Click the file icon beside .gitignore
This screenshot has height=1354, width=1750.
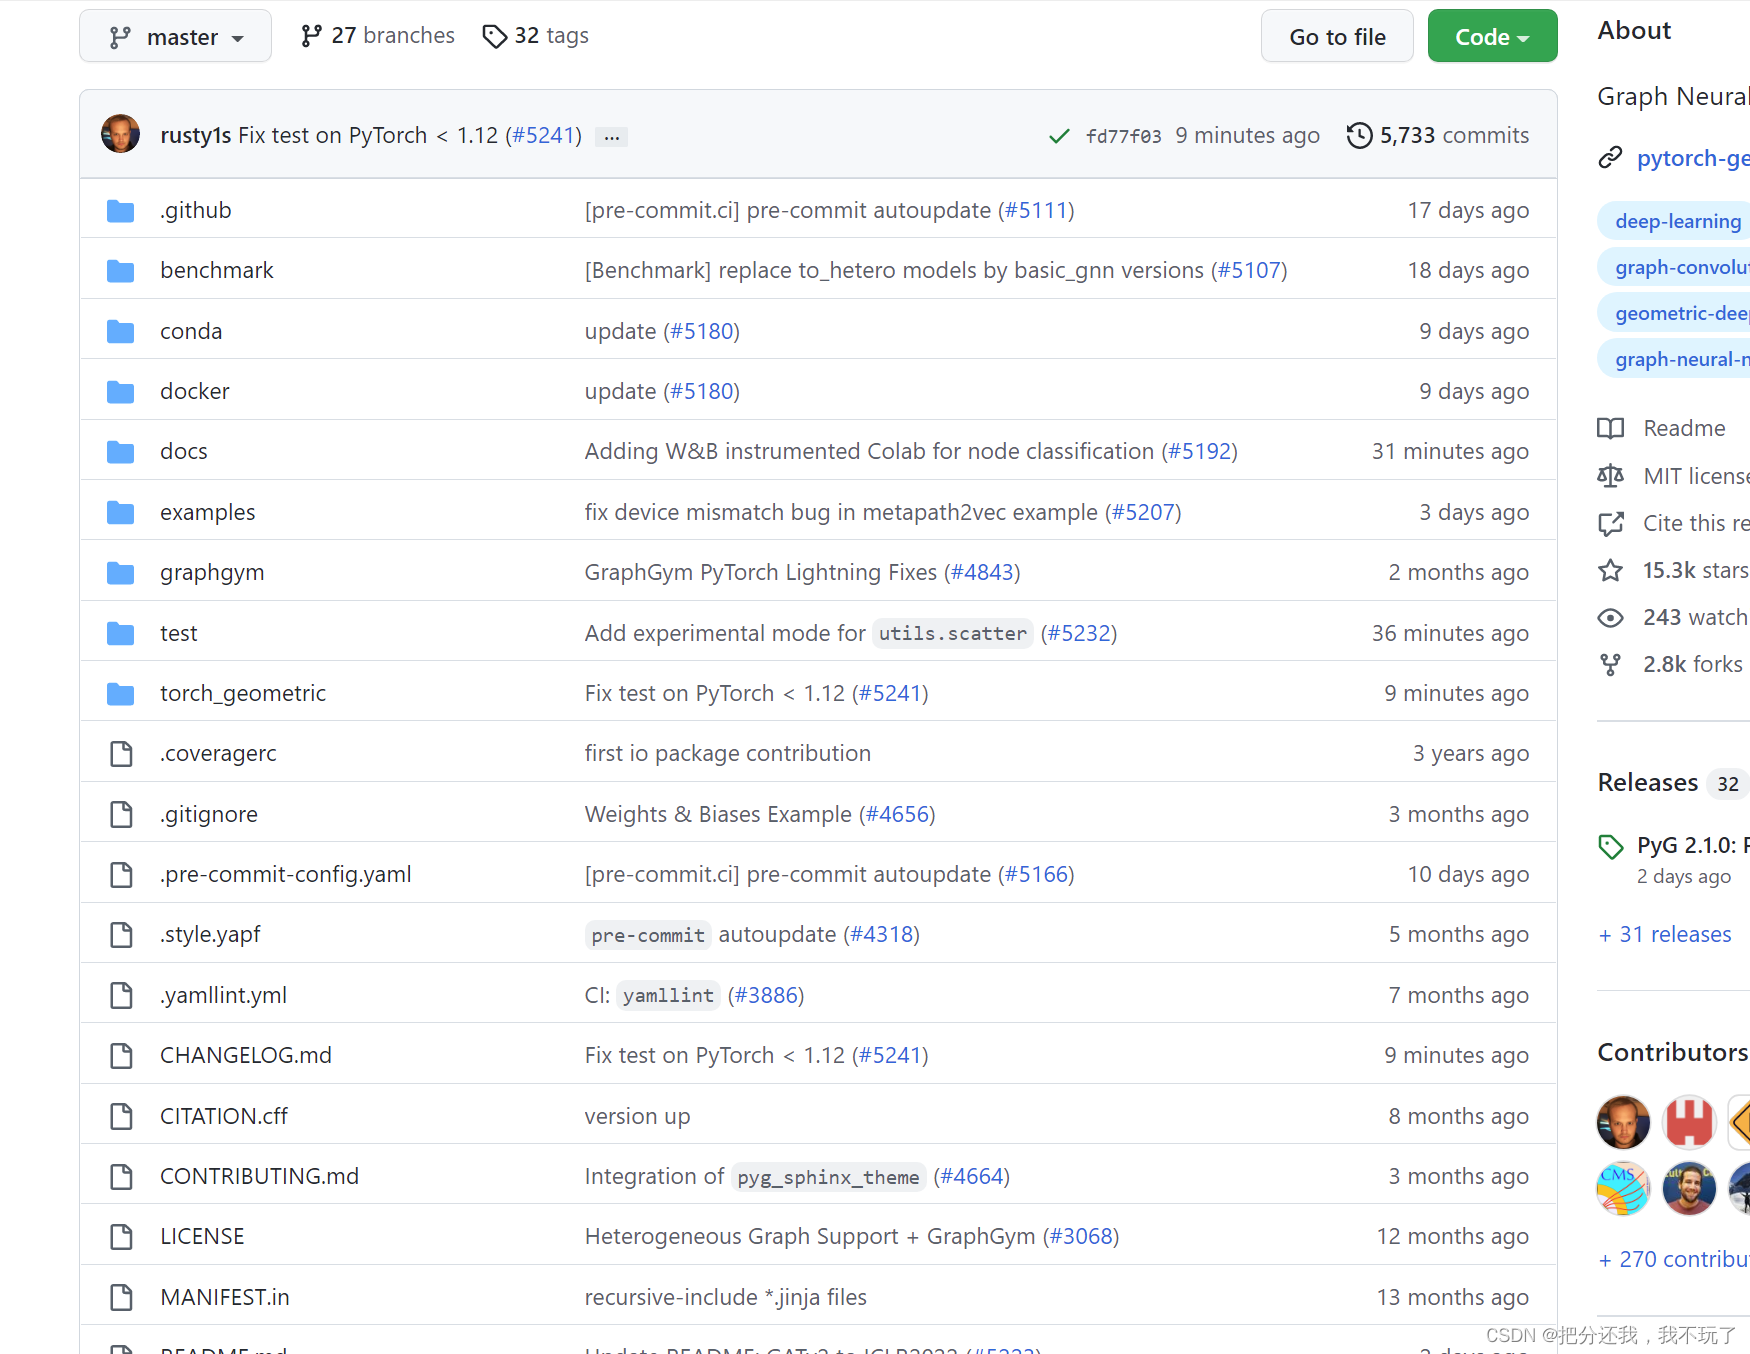point(121,814)
